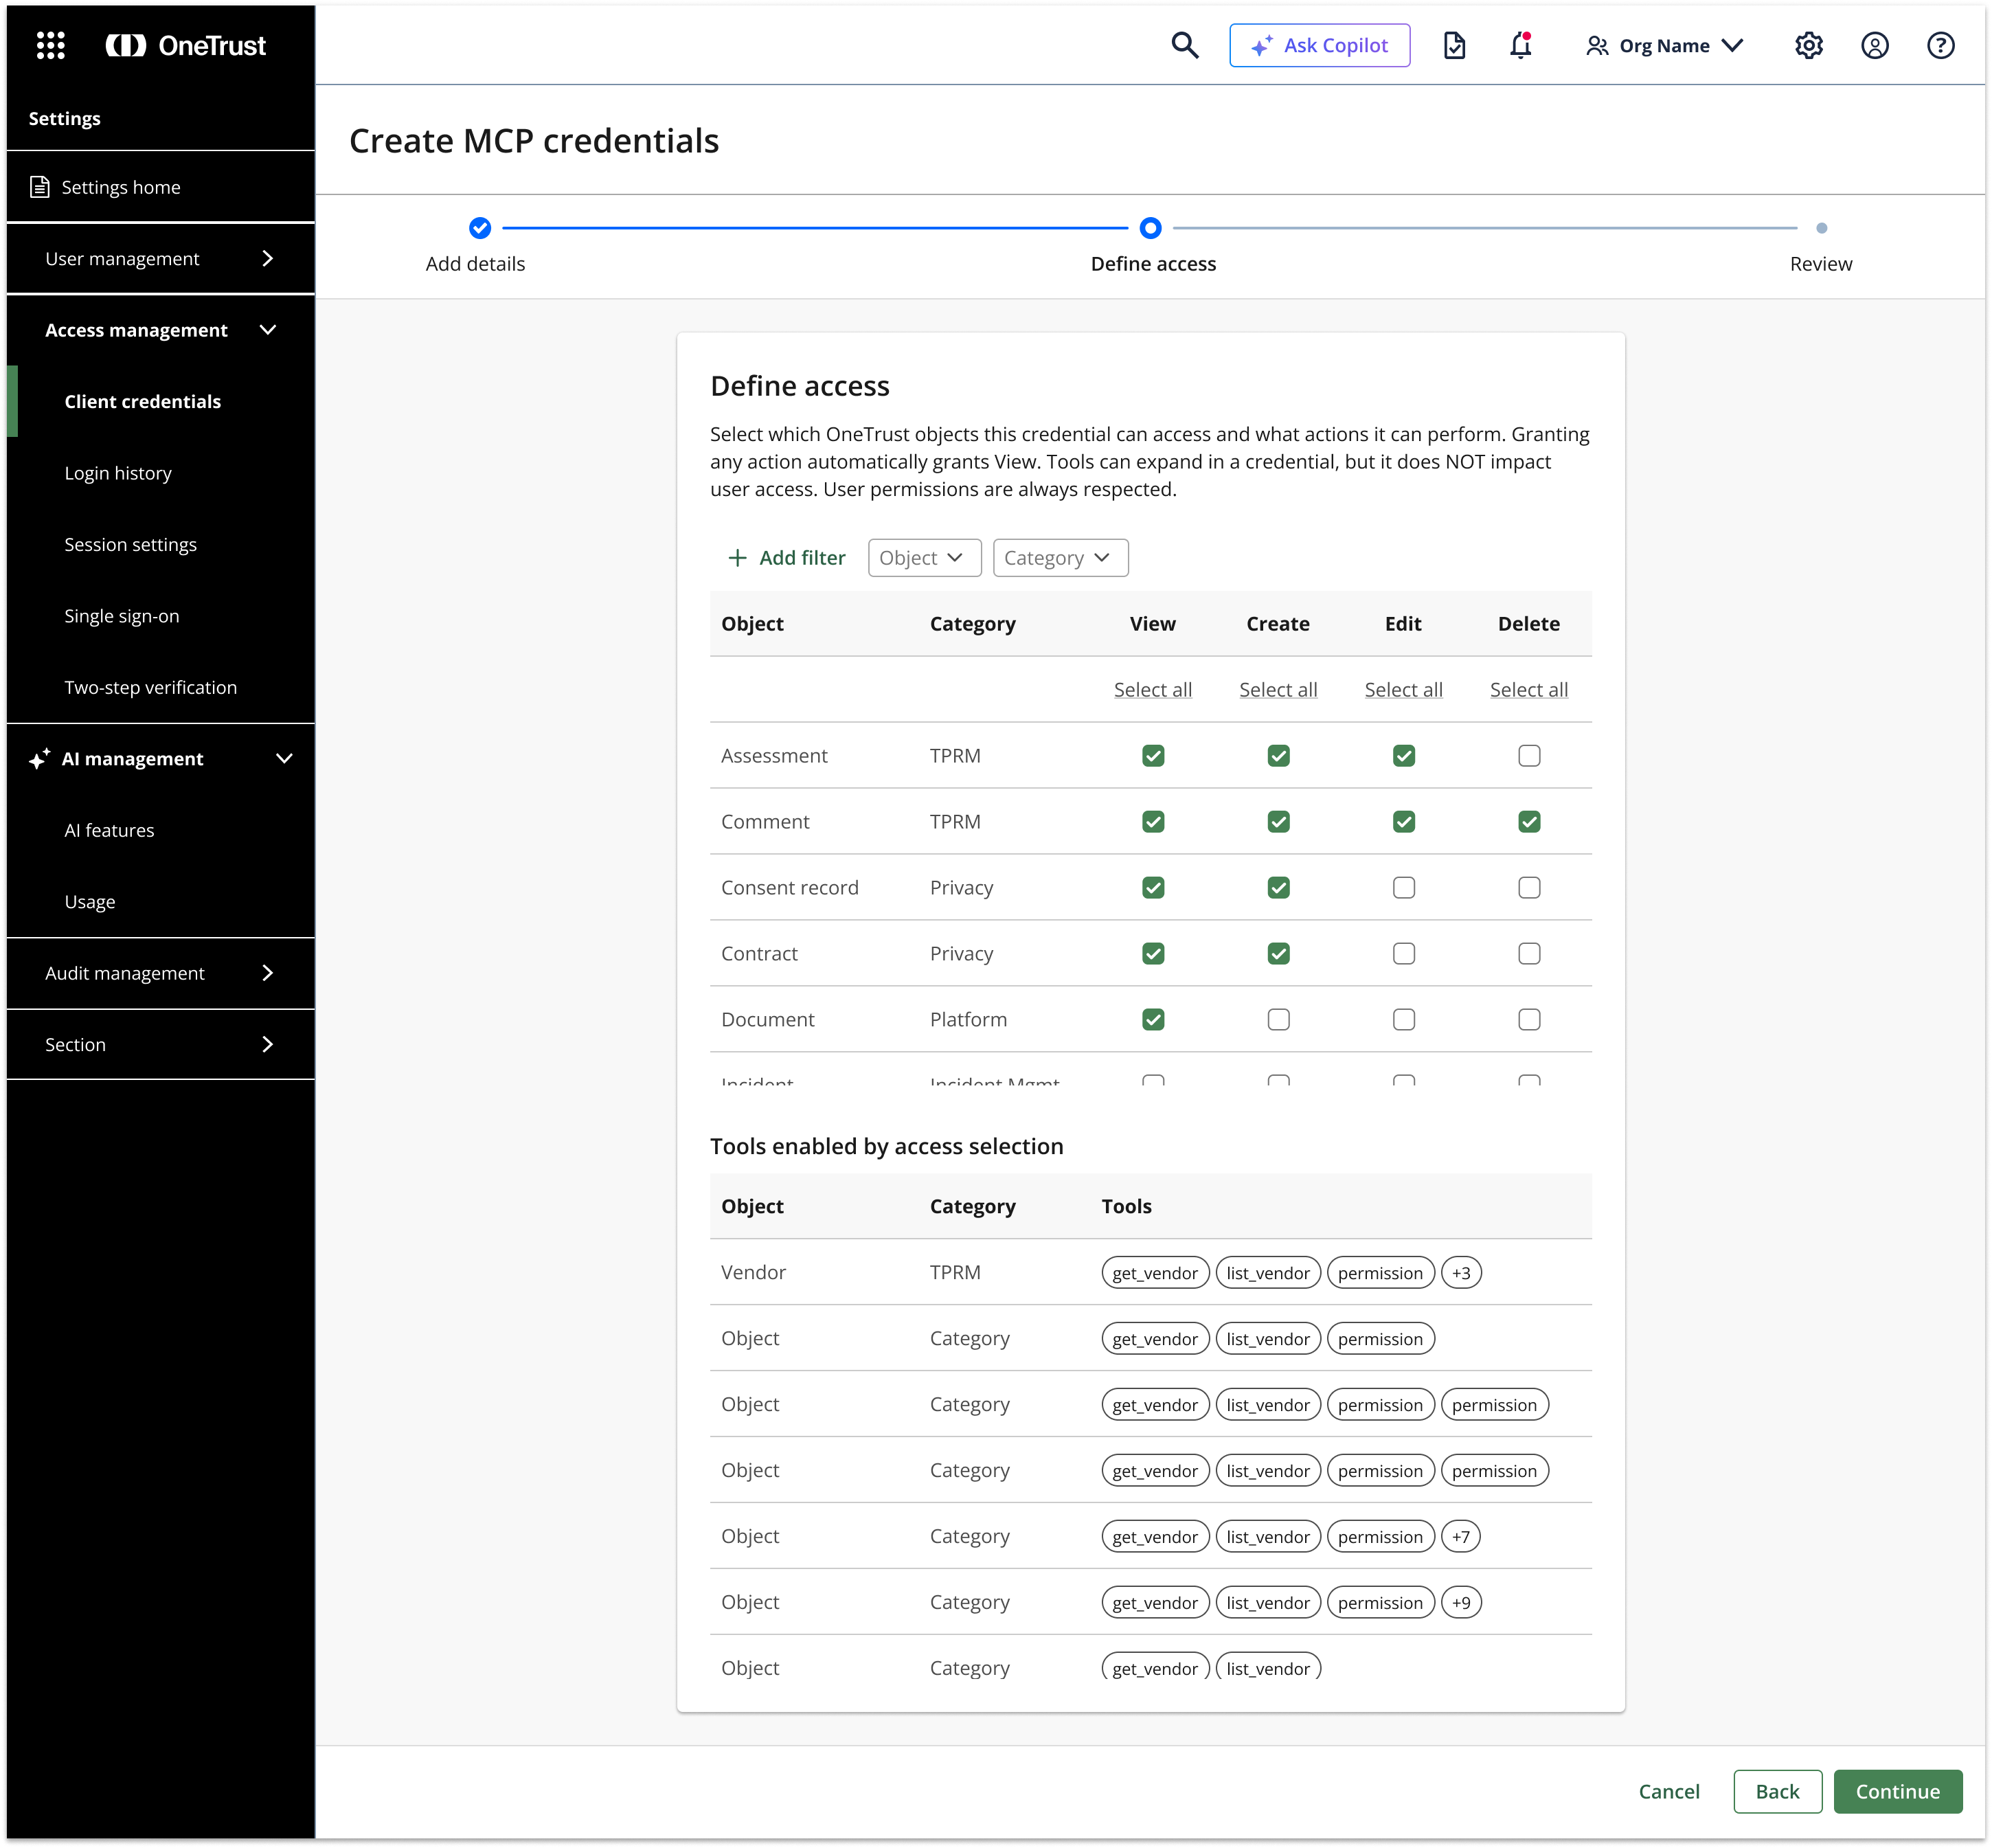Screen dimensions: 1992x1848
Task: Click the OneTrust logo
Action: pos(186,45)
